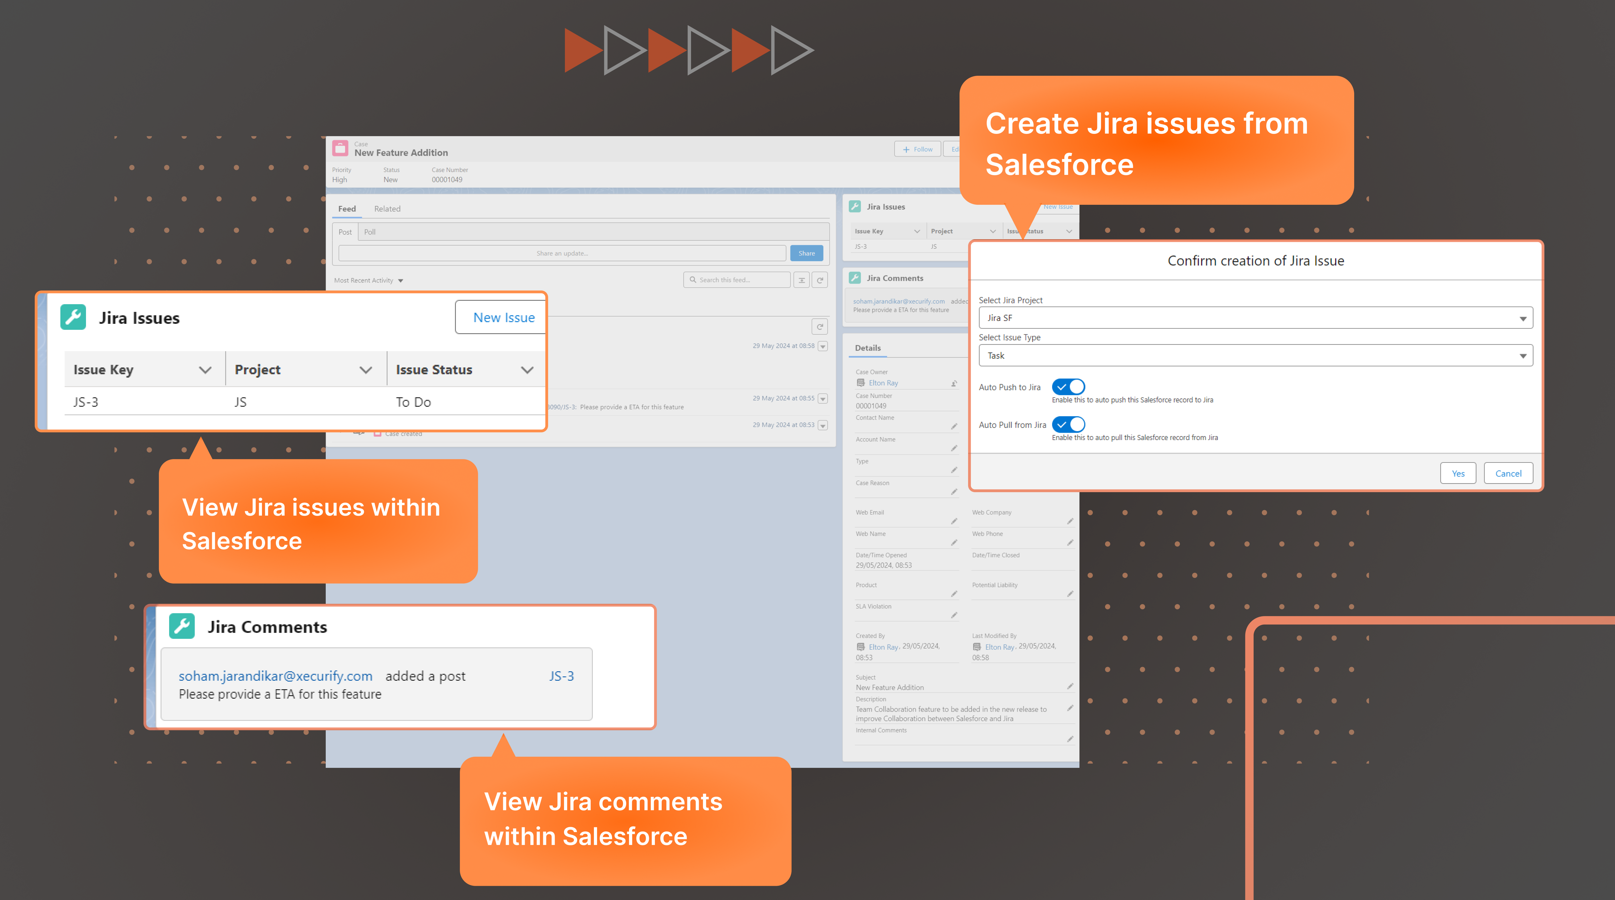Open the Most Recent Activity sort dropdown
This screenshot has width=1615, height=900.
click(x=369, y=281)
